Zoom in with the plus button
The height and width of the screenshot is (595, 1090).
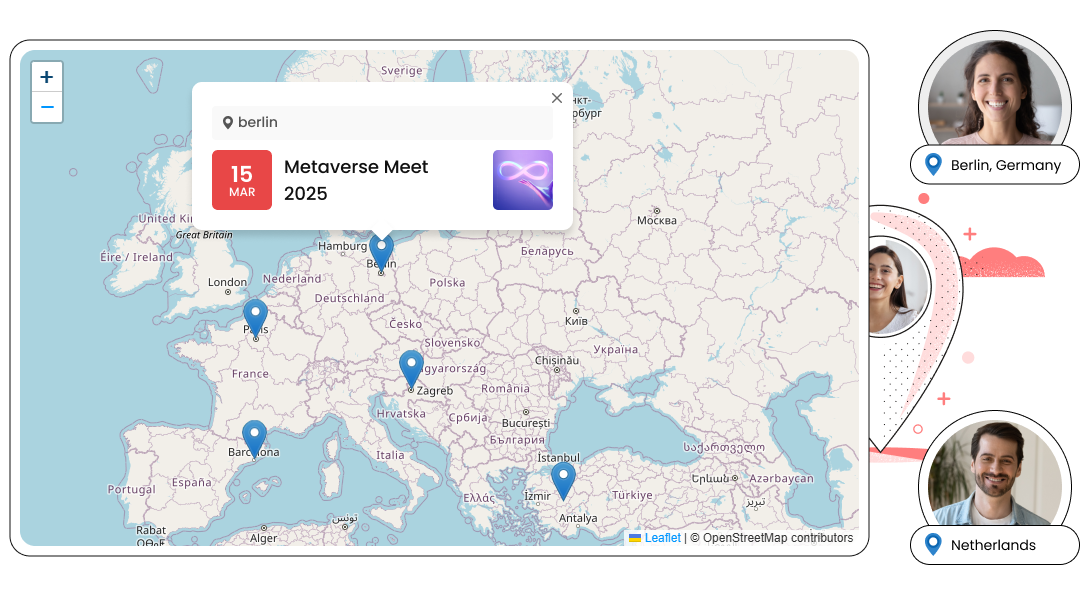(47, 77)
